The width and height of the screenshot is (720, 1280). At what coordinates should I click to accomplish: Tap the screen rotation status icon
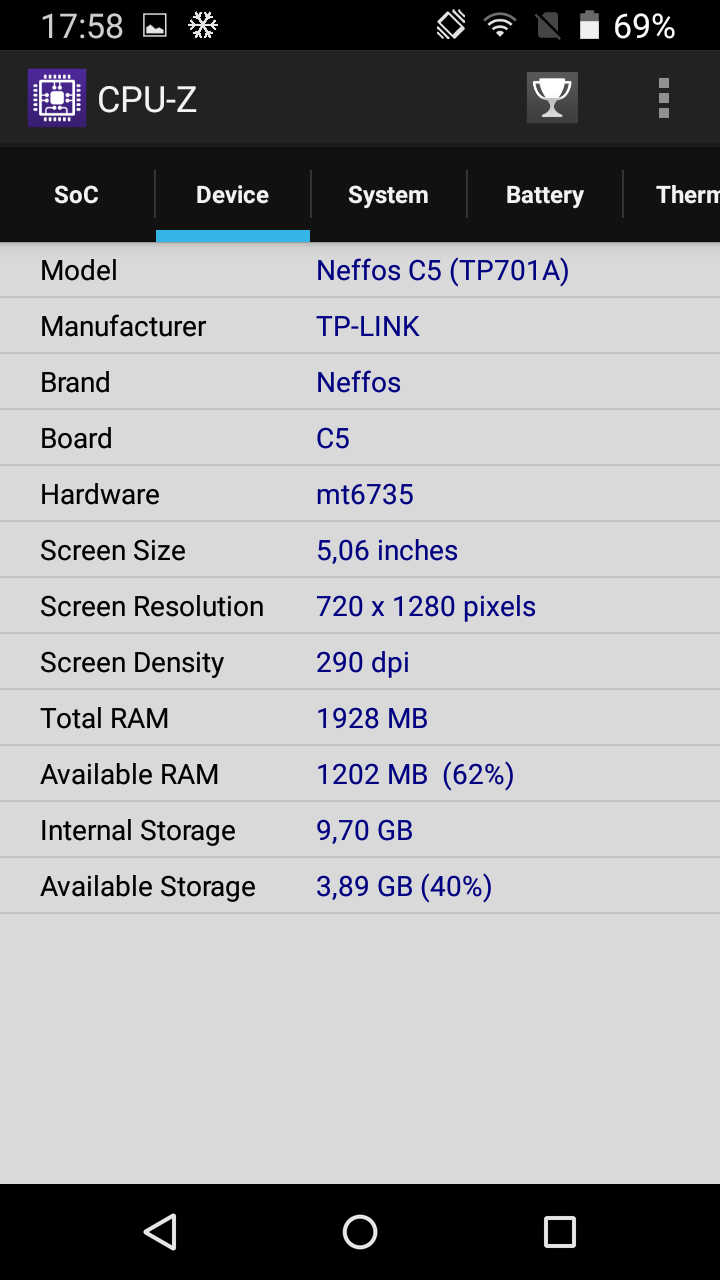[451, 25]
